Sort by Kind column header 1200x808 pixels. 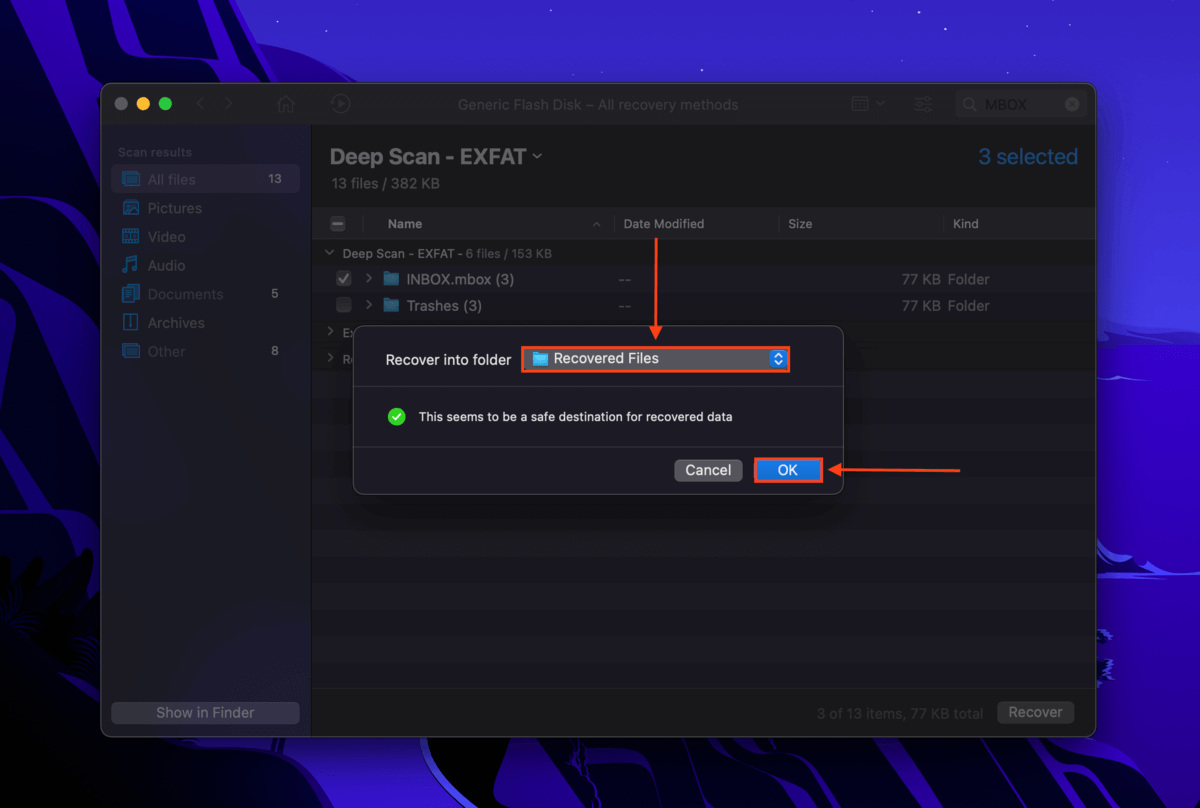tap(966, 224)
